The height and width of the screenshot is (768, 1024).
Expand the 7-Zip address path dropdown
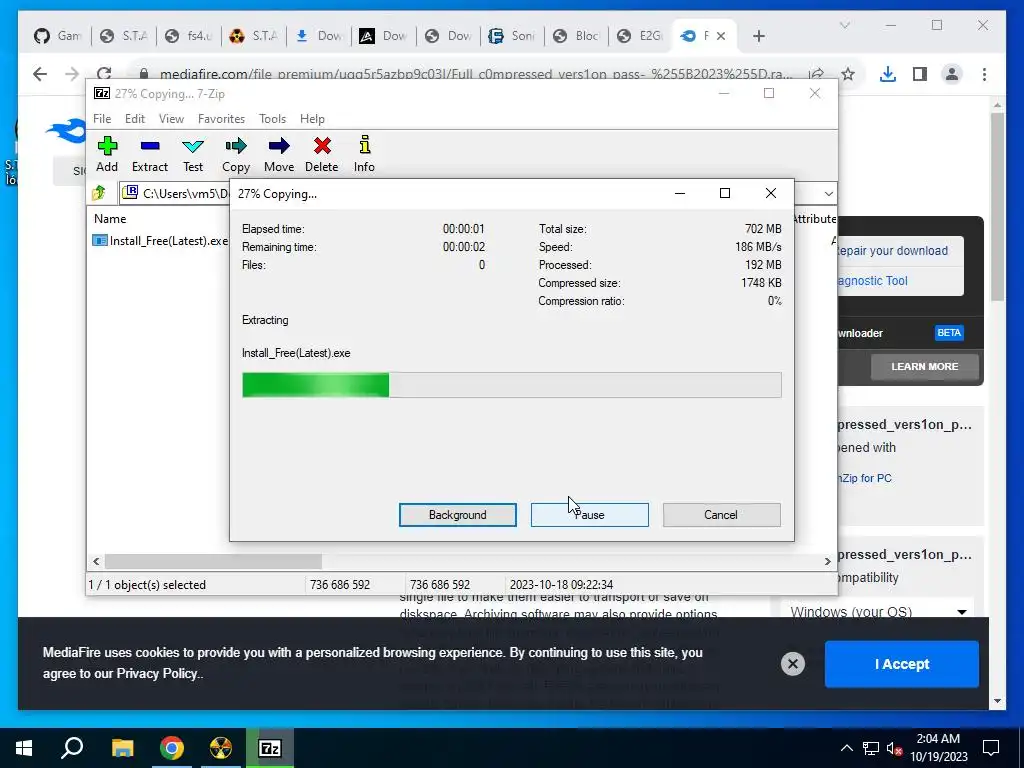pos(828,193)
